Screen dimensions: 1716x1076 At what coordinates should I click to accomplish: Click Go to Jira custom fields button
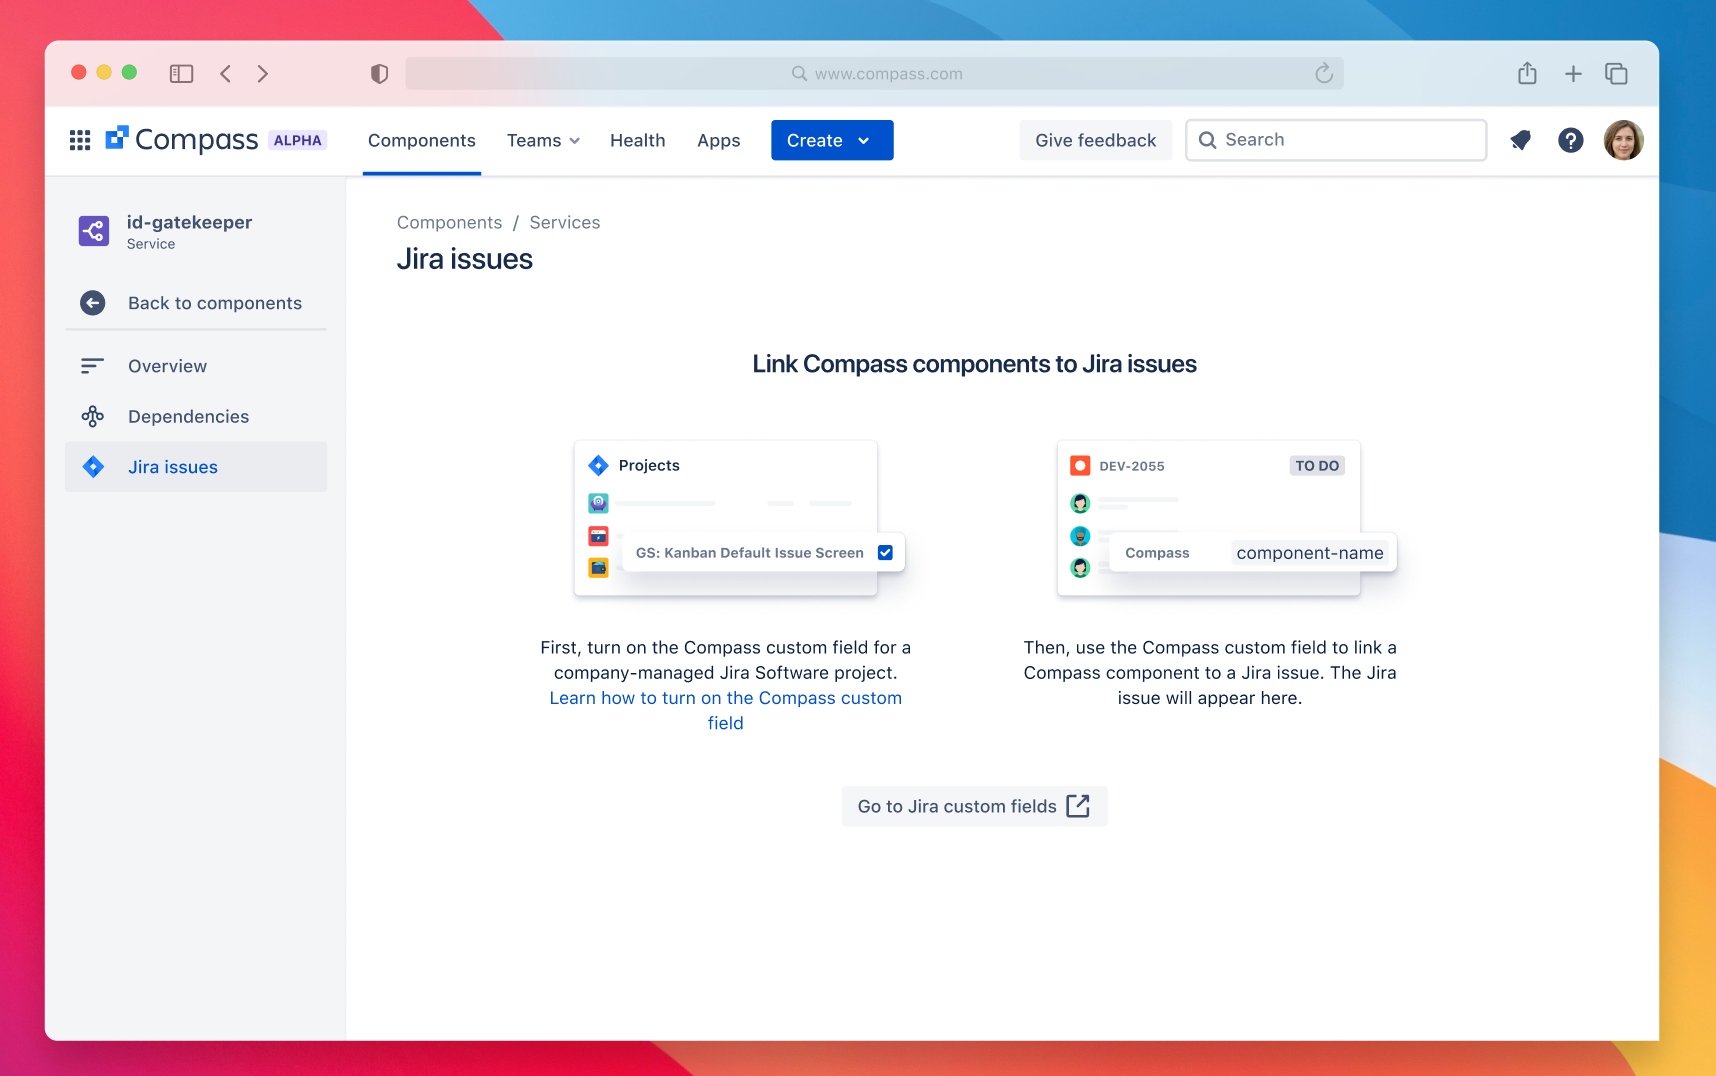(975, 806)
